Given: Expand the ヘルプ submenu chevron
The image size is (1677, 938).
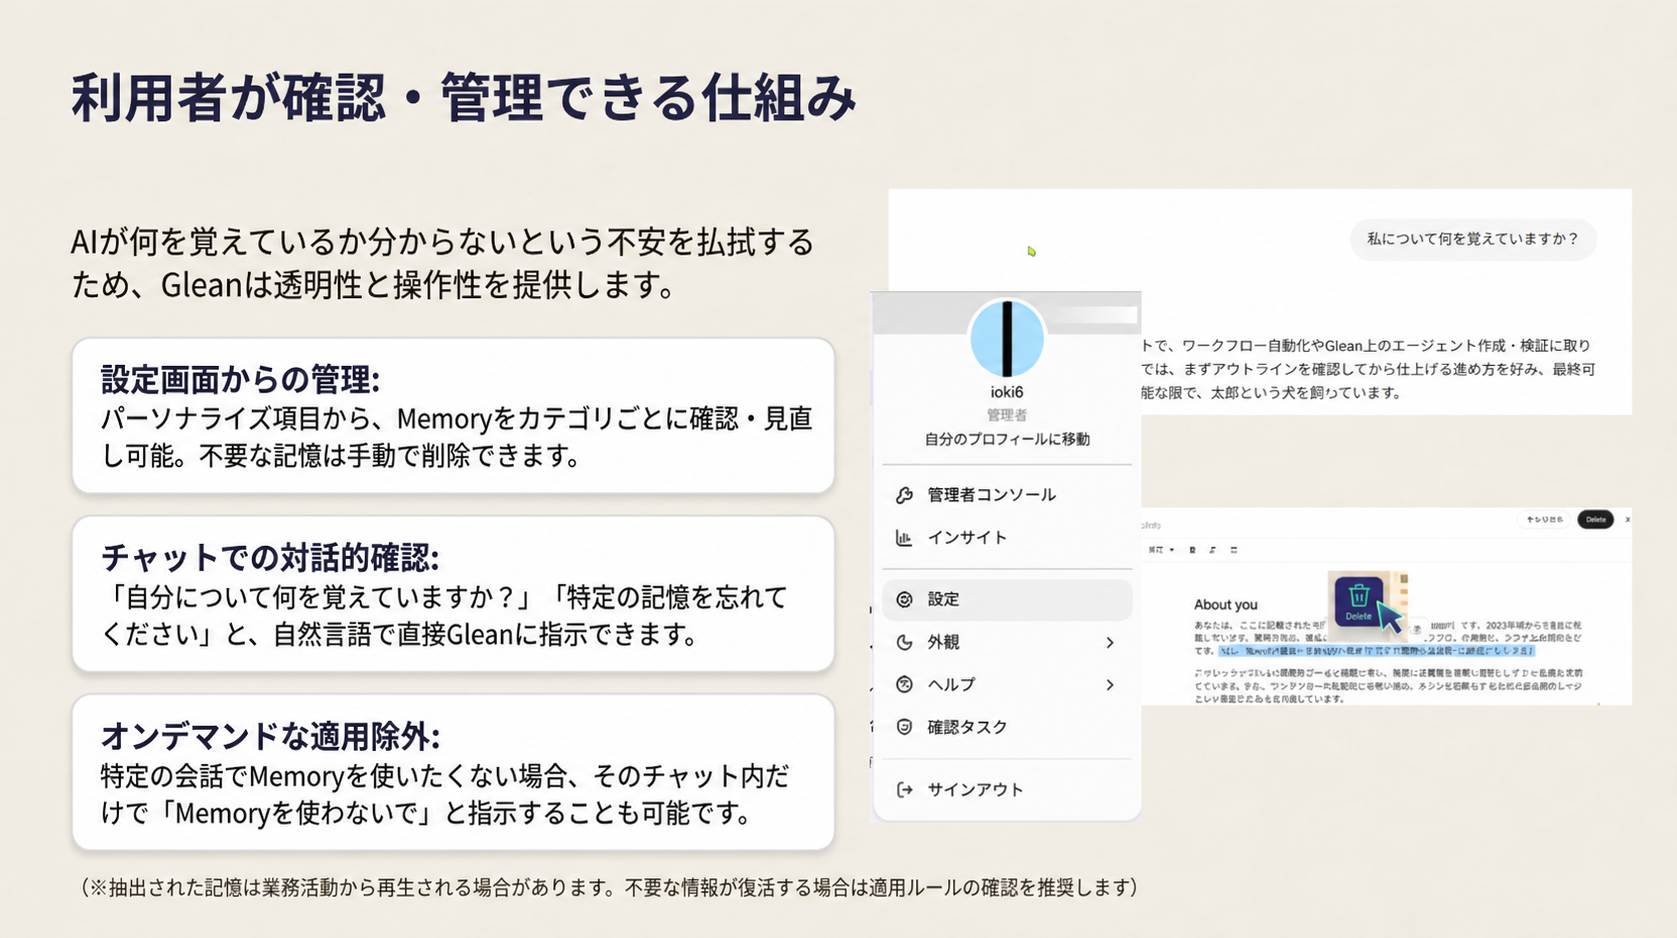Looking at the screenshot, I should click(x=1110, y=685).
